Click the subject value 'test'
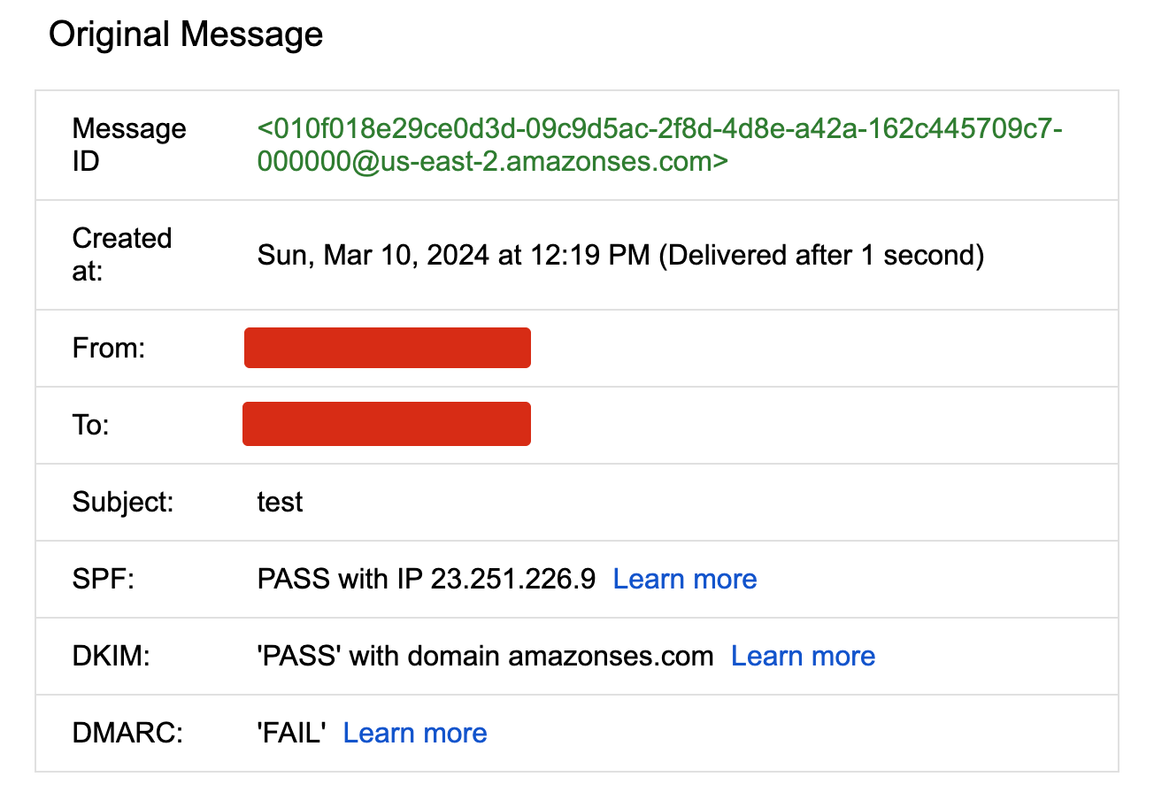The image size is (1154, 800). [280, 502]
